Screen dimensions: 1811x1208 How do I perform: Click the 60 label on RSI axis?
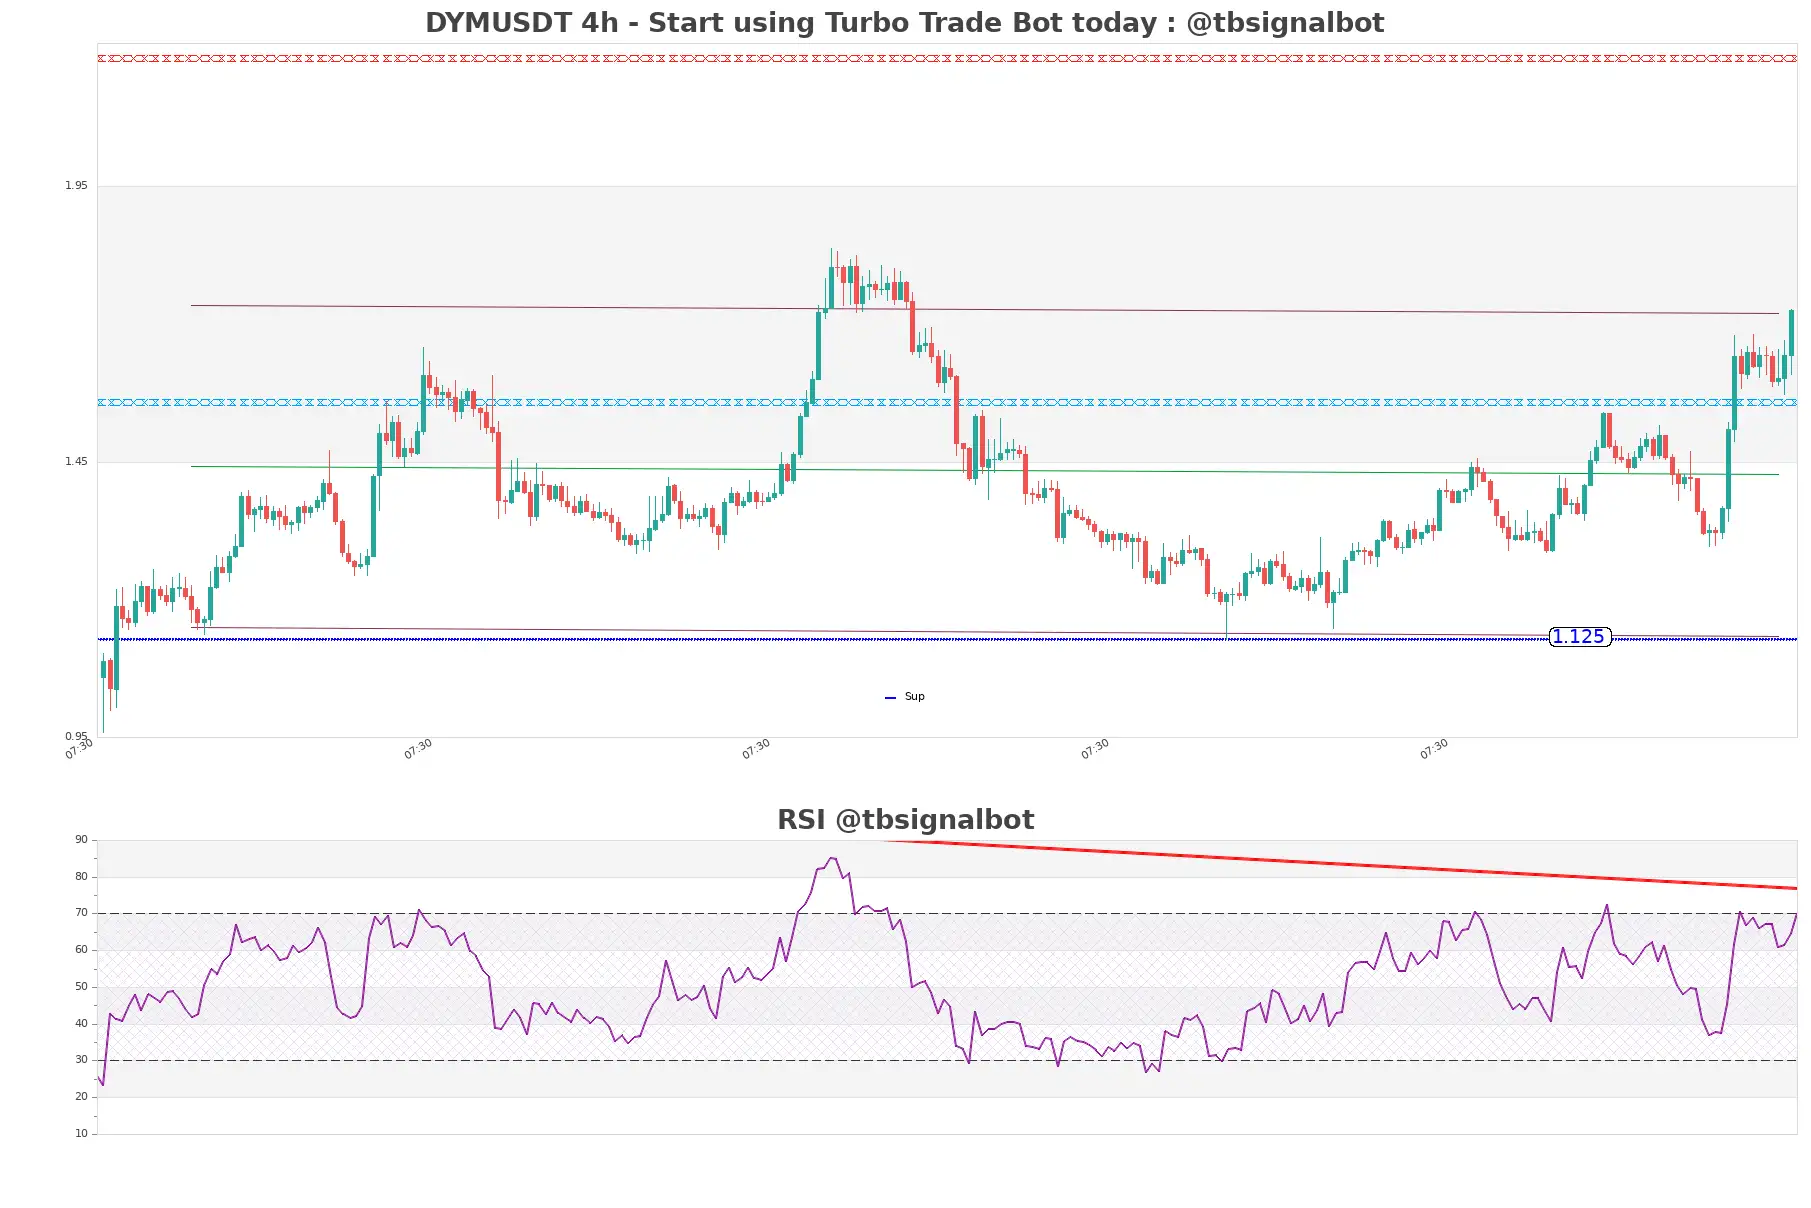coord(81,950)
